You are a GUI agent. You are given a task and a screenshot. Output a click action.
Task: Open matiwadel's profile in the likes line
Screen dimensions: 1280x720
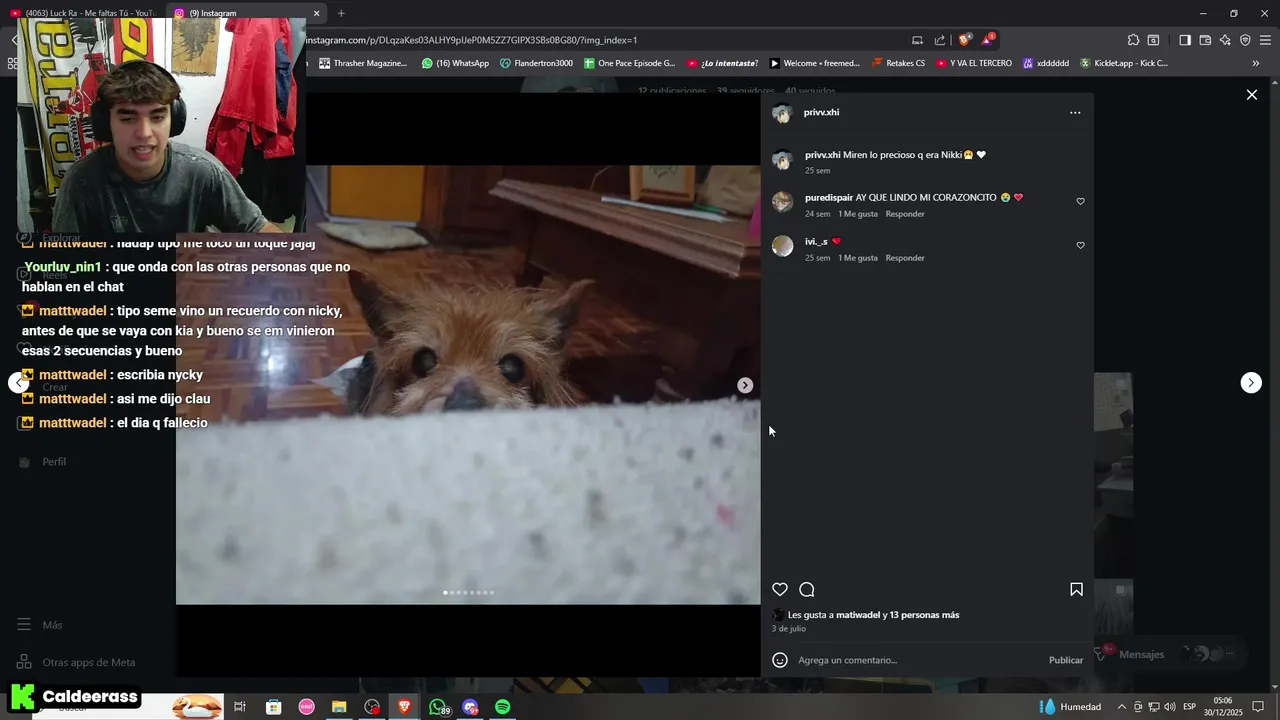tap(858, 615)
